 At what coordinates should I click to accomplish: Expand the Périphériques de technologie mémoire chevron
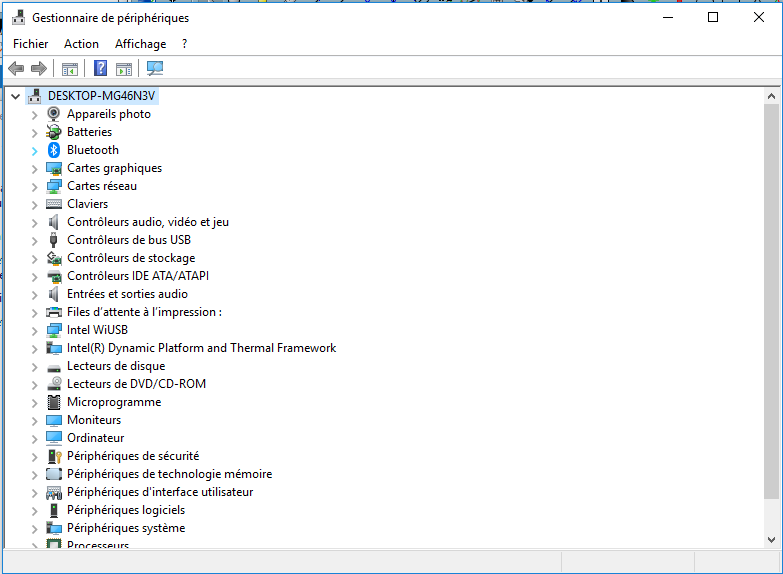pyautogui.click(x=34, y=475)
